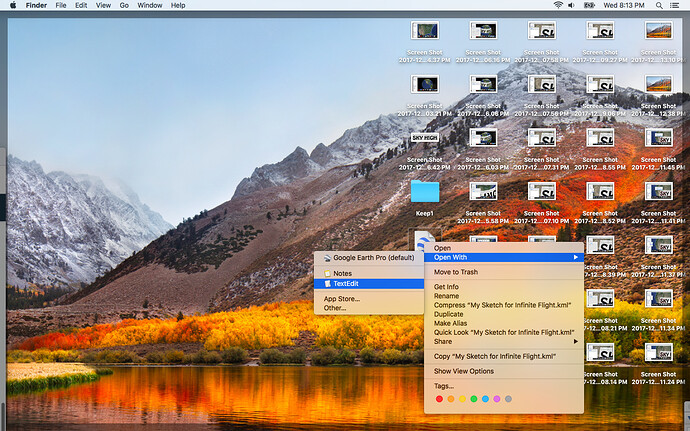
Task: Select the Screen Shot 11.41 PM file
Action: pyautogui.click(x=659, y=192)
